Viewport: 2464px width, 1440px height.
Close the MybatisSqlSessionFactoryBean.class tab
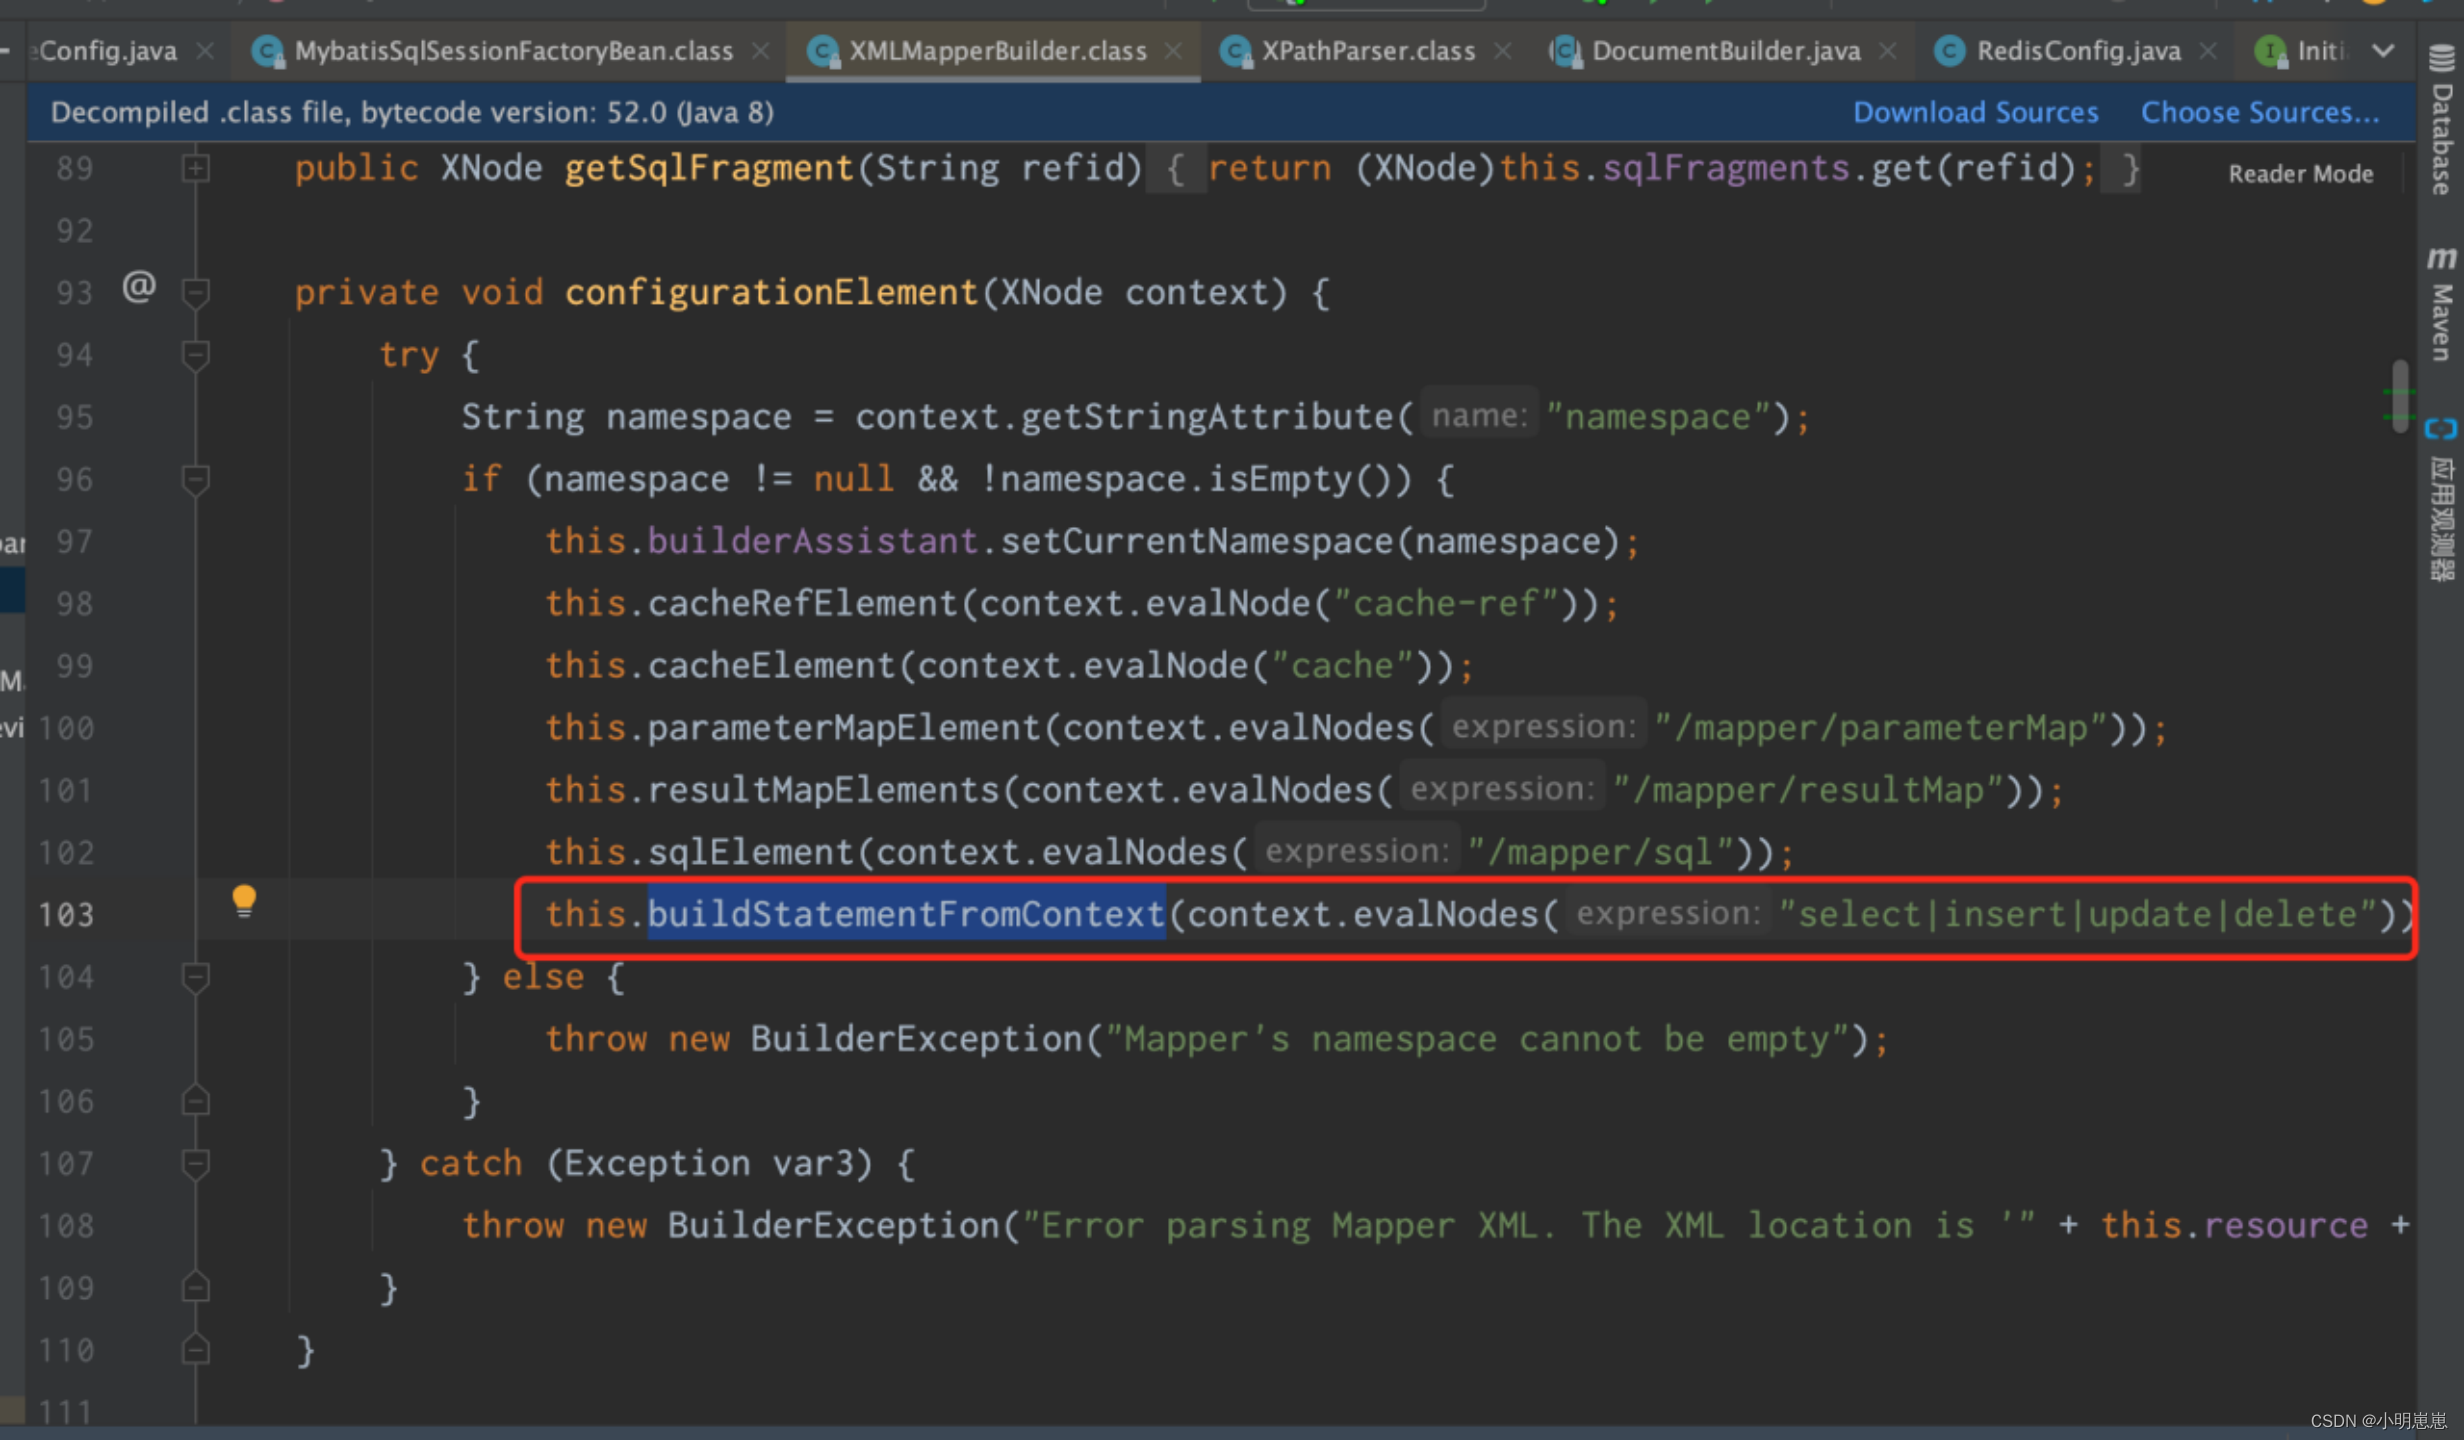pos(760,50)
